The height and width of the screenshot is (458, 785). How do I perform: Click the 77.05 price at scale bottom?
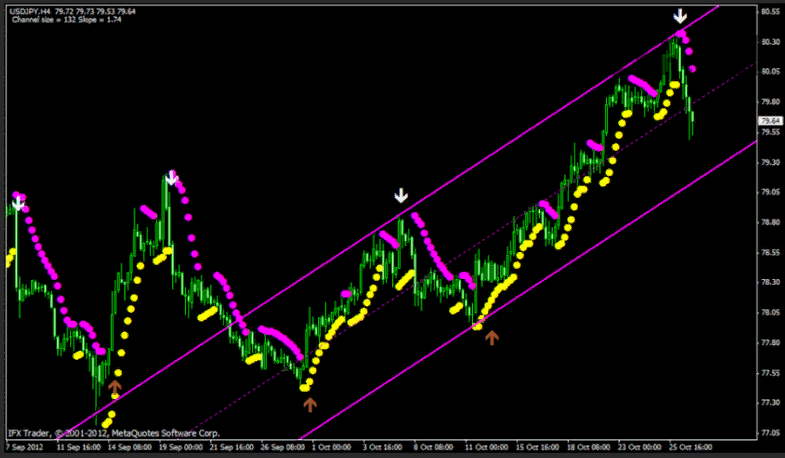(770, 433)
